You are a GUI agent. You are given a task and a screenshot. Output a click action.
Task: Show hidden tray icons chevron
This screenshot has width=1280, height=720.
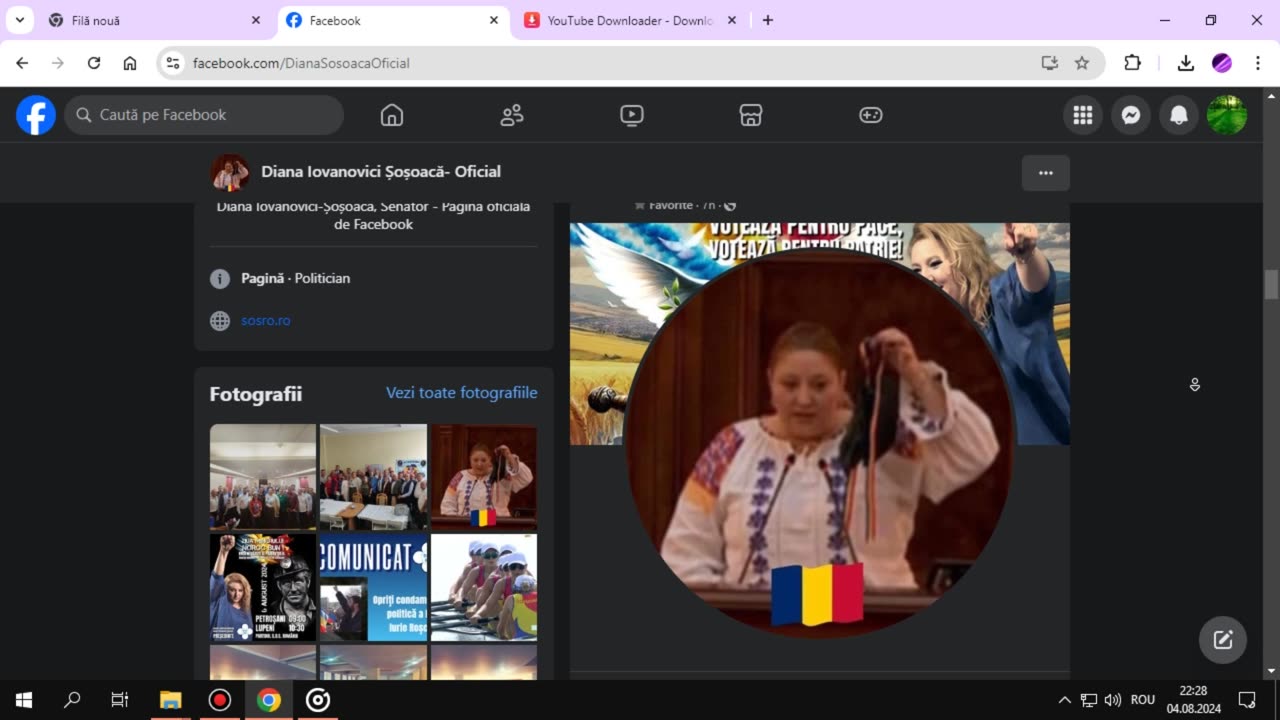coord(1064,700)
